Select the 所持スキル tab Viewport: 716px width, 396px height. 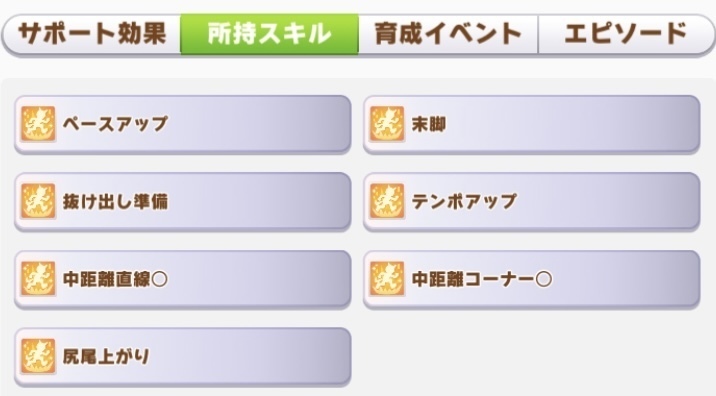[x=269, y=34]
